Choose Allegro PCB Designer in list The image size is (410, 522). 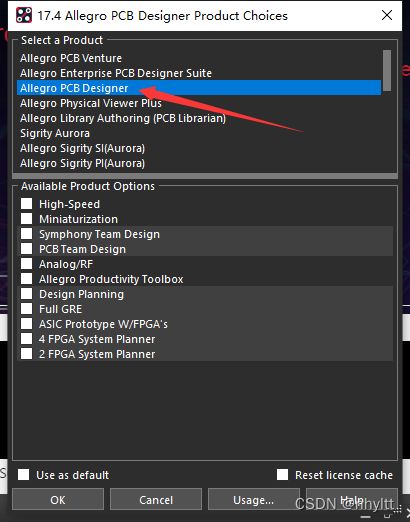(199, 88)
